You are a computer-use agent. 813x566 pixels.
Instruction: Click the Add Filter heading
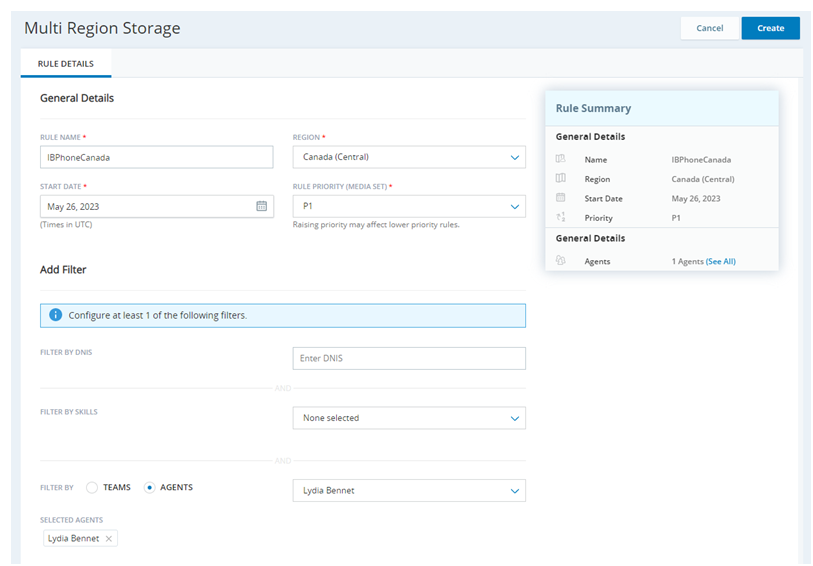pyautogui.click(x=63, y=270)
